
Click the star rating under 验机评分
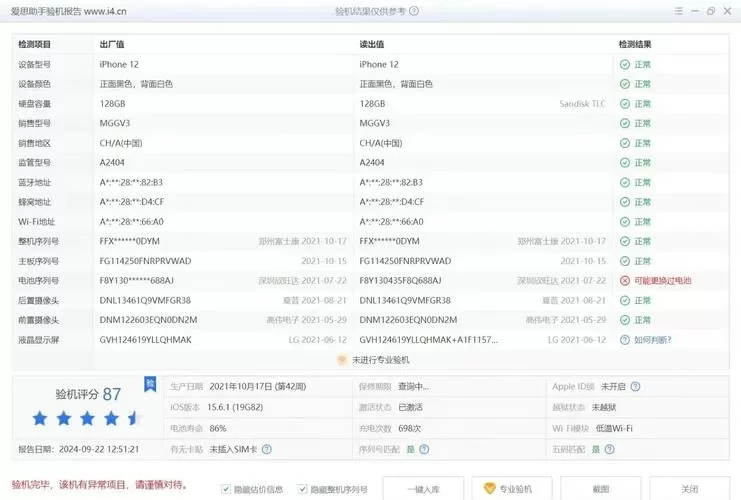coord(86,418)
